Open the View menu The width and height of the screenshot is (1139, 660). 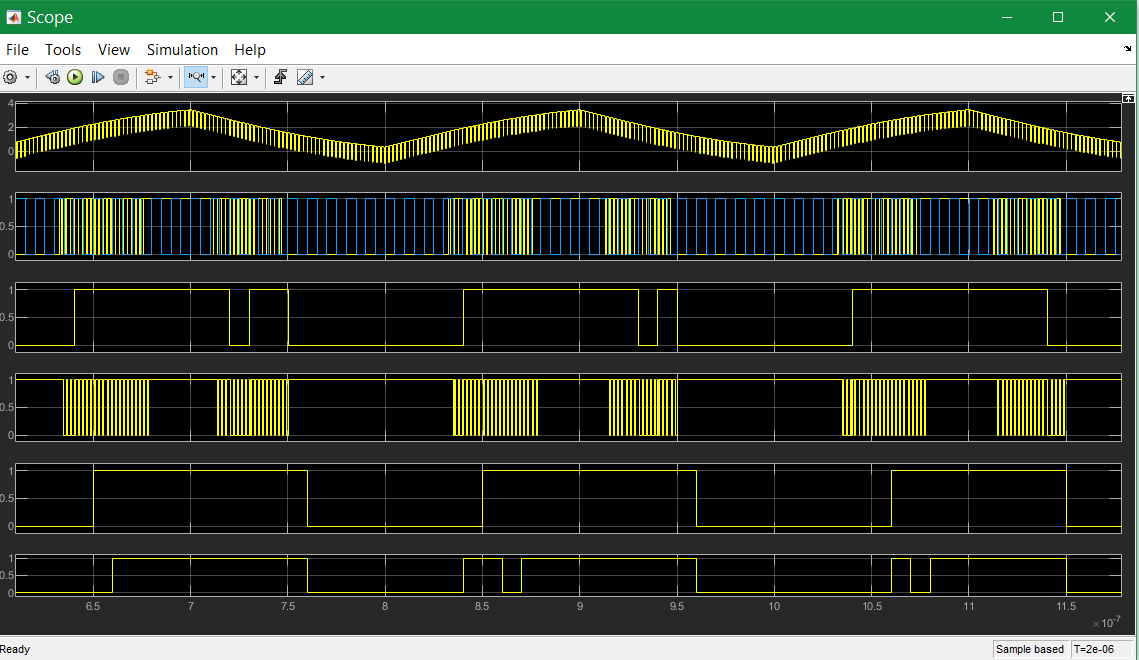coord(114,50)
